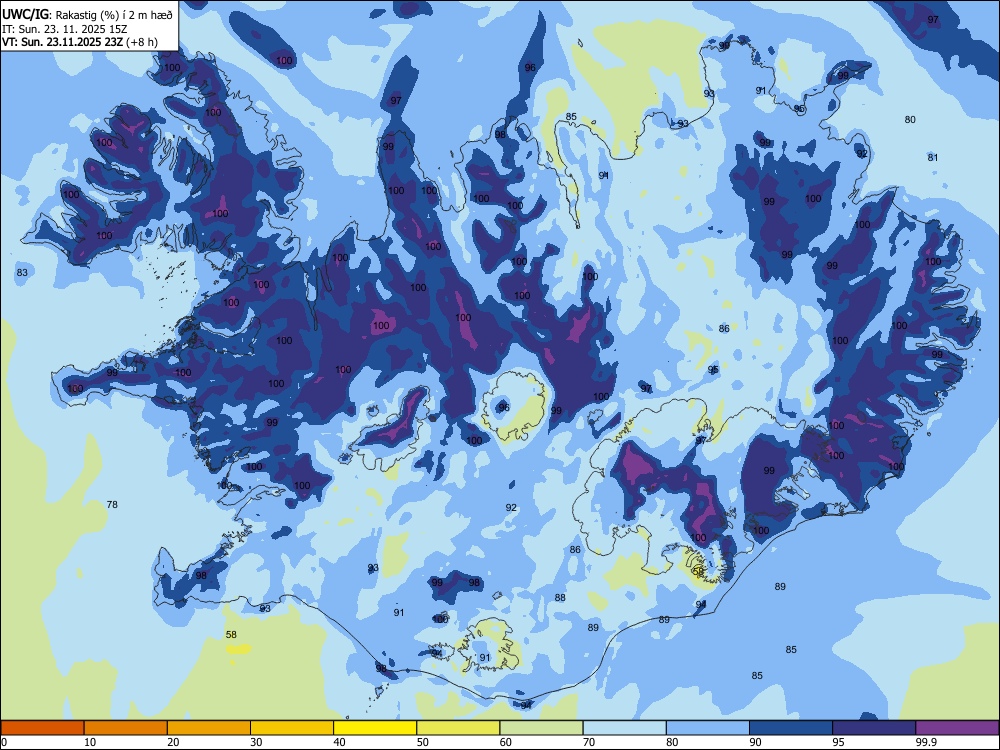Click the legend label '40'
The image size is (1000, 750).
click(x=339, y=742)
